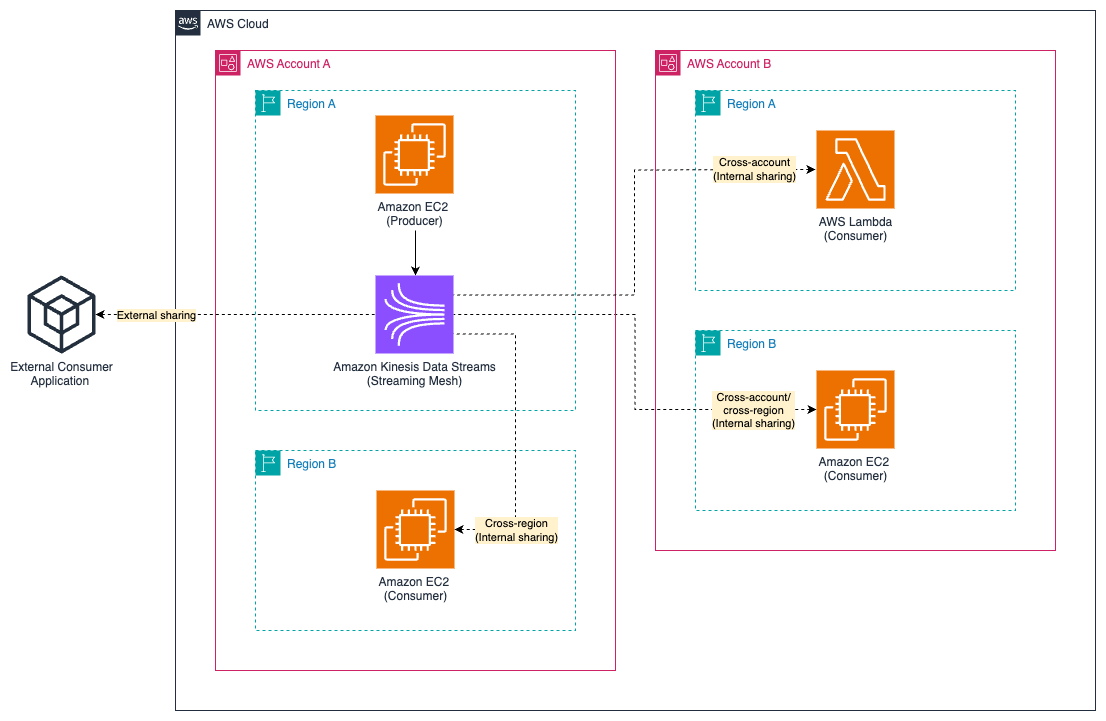The image size is (1106, 721).
Task: Click the AWS Cloud title text
Action: pos(238,24)
